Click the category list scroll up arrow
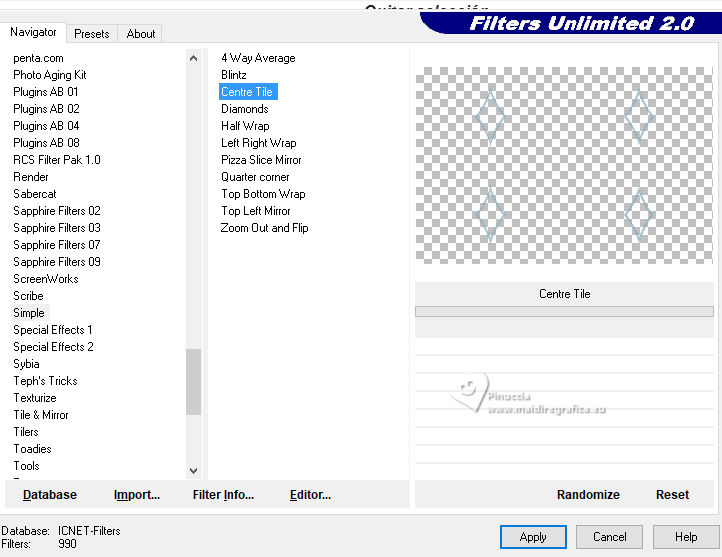Image resolution: width=722 pixels, height=557 pixels. click(193, 58)
